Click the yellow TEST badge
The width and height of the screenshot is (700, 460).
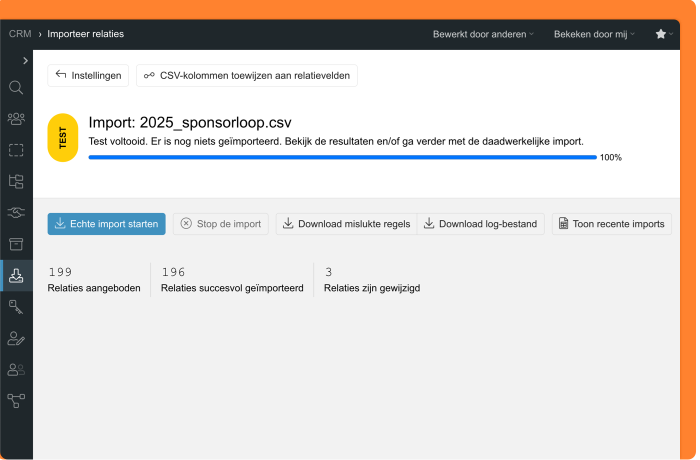pyautogui.click(x=63, y=138)
